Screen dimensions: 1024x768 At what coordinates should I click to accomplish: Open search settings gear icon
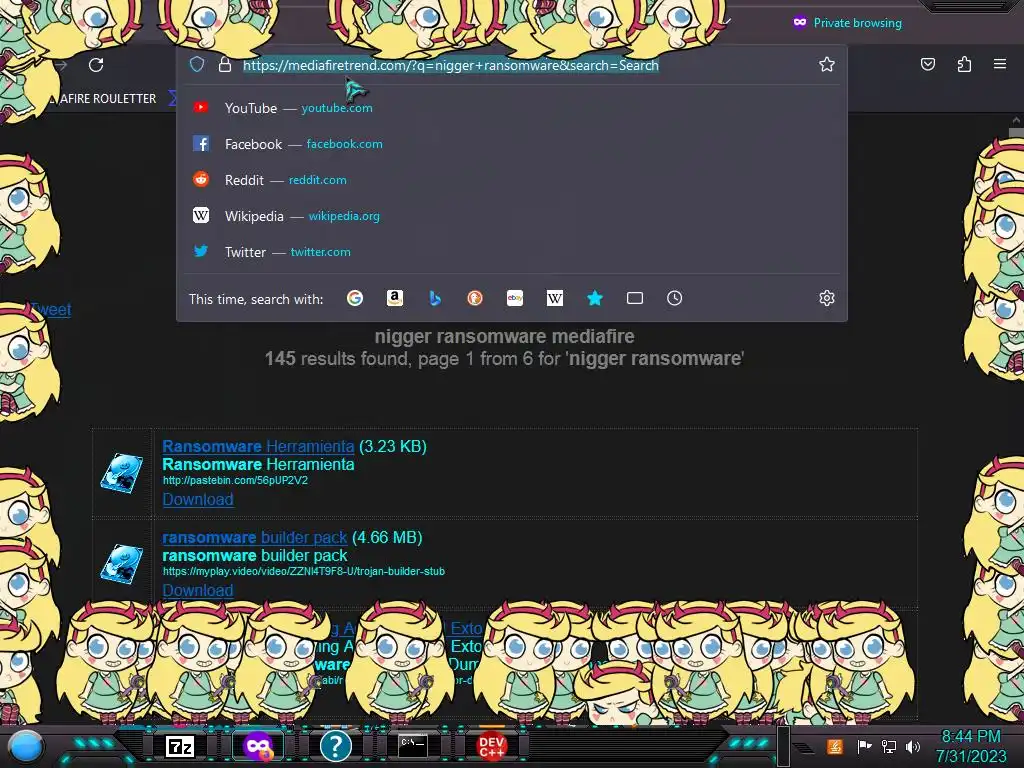click(x=827, y=298)
